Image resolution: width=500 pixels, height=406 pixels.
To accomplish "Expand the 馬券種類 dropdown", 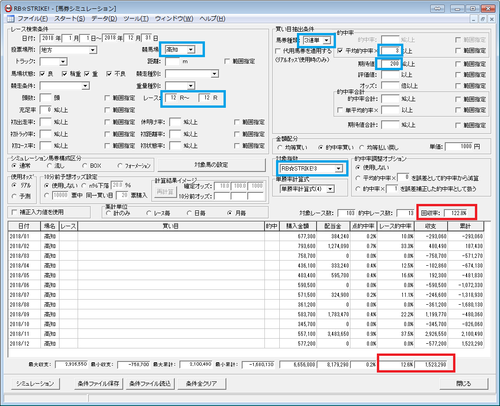I will tap(326, 40).
